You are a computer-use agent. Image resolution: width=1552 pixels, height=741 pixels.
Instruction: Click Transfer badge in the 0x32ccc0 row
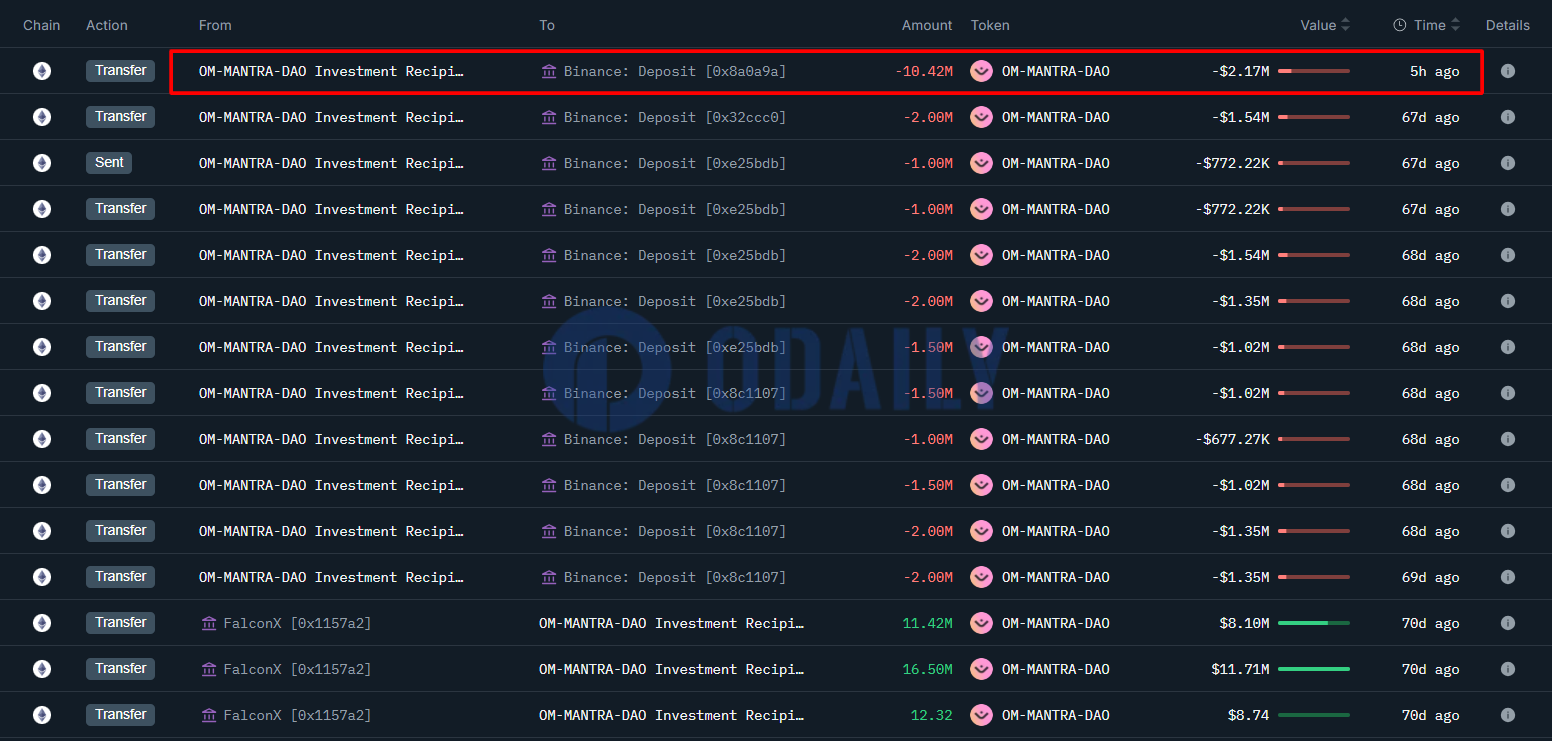coord(121,117)
